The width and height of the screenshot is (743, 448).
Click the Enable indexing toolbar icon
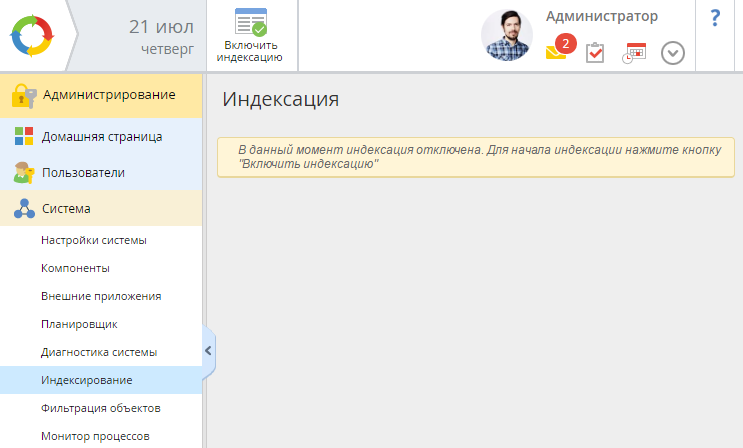pyautogui.click(x=251, y=22)
